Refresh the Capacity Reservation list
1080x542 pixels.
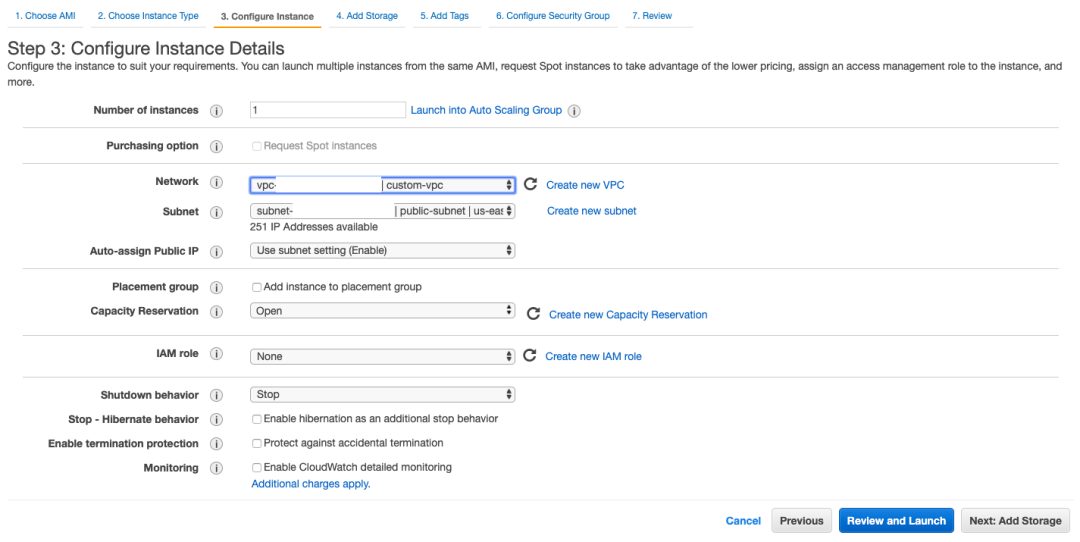(533, 314)
